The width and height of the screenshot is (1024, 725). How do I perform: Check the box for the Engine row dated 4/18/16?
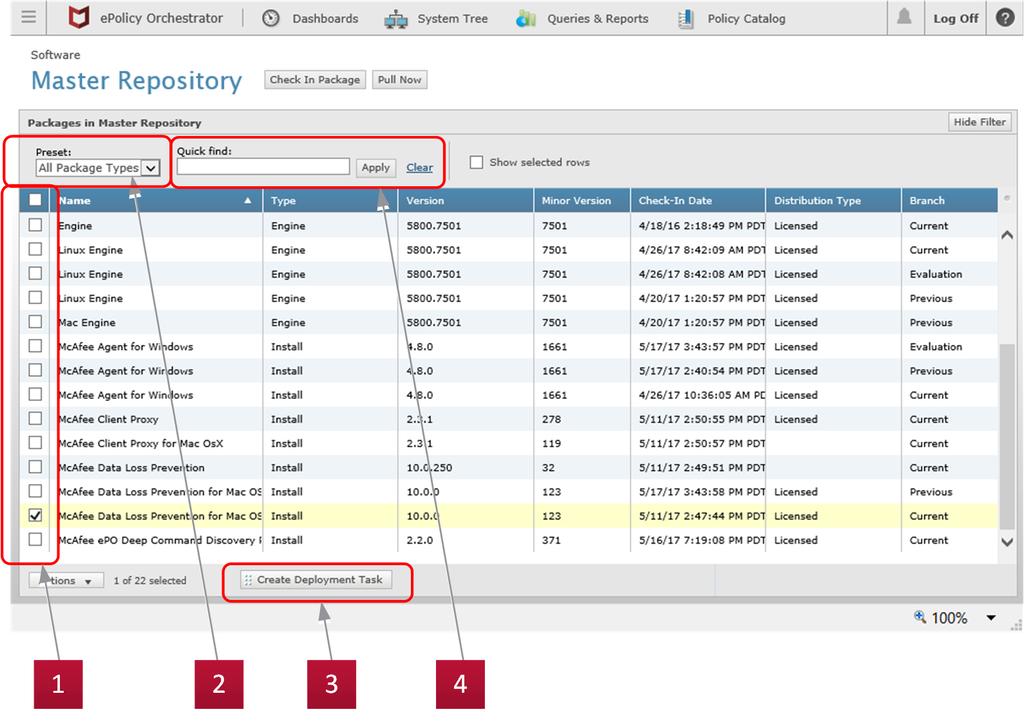(x=35, y=225)
